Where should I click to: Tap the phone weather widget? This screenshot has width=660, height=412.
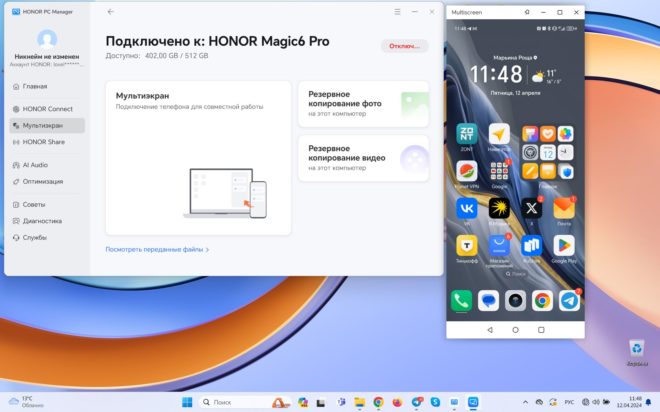tap(546, 77)
